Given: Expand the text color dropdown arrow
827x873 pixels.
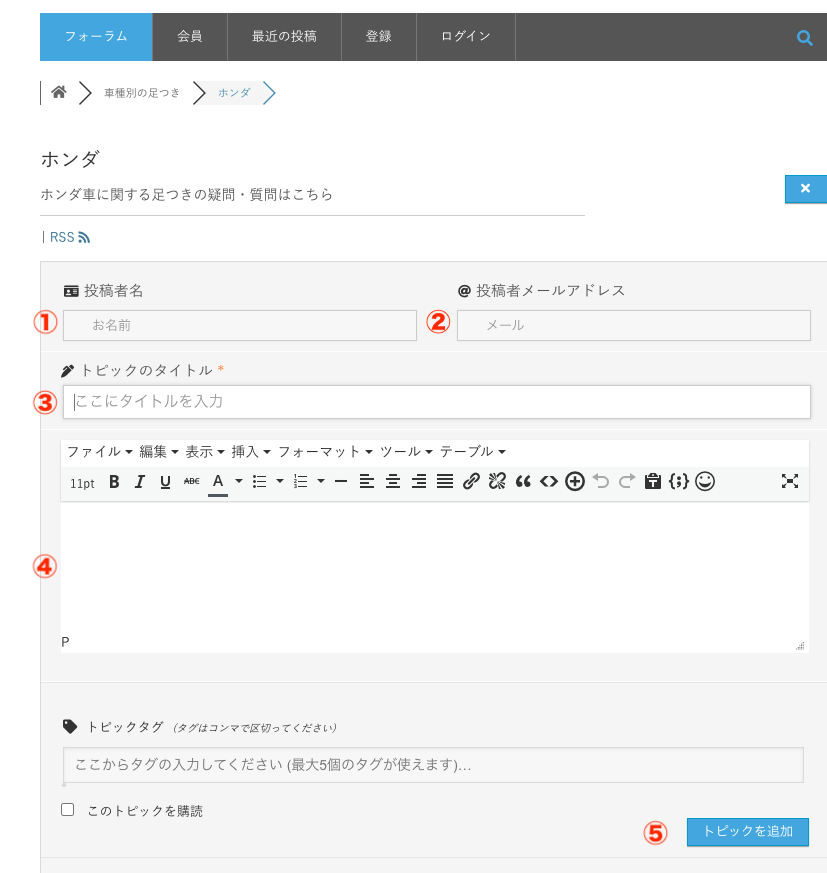Looking at the screenshot, I should [239, 482].
